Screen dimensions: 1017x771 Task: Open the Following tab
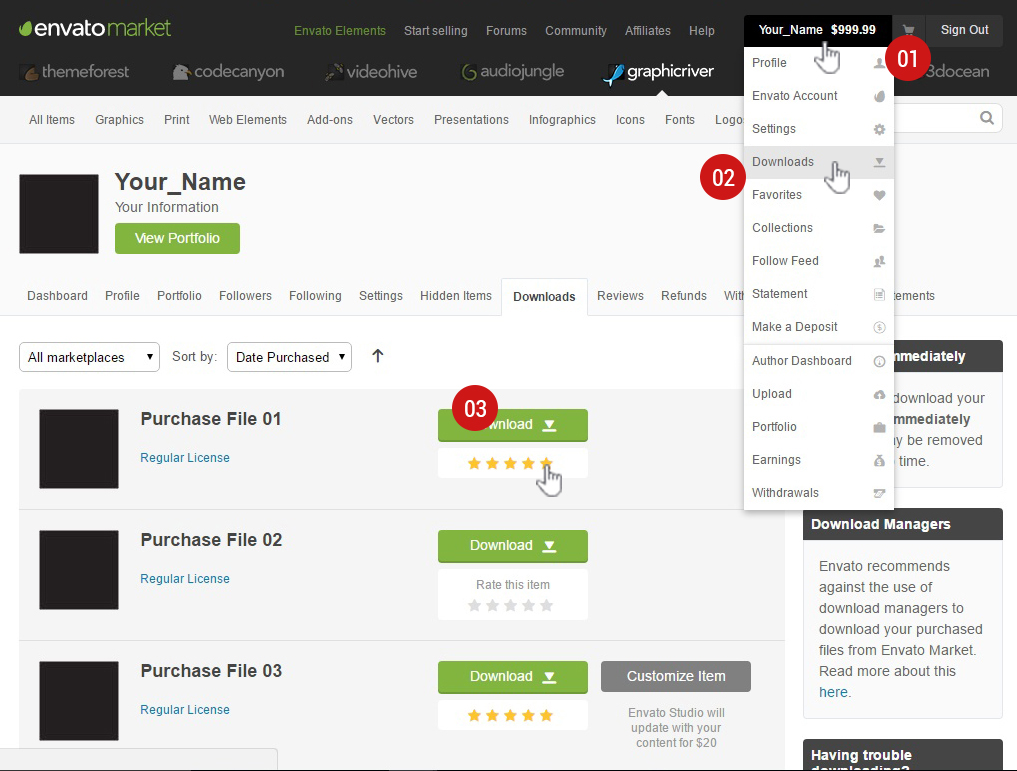point(315,296)
